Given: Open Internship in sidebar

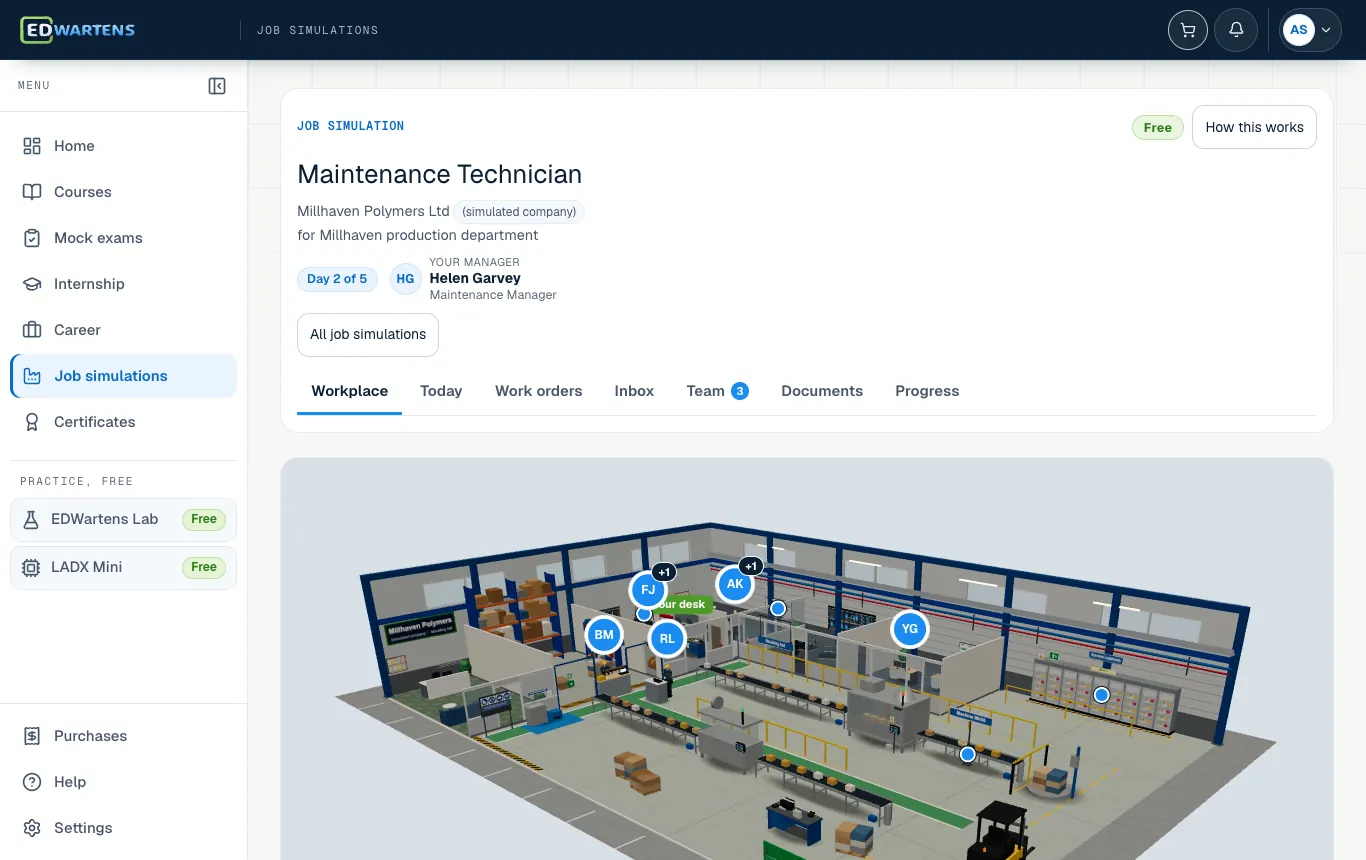Looking at the screenshot, I should point(124,284).
